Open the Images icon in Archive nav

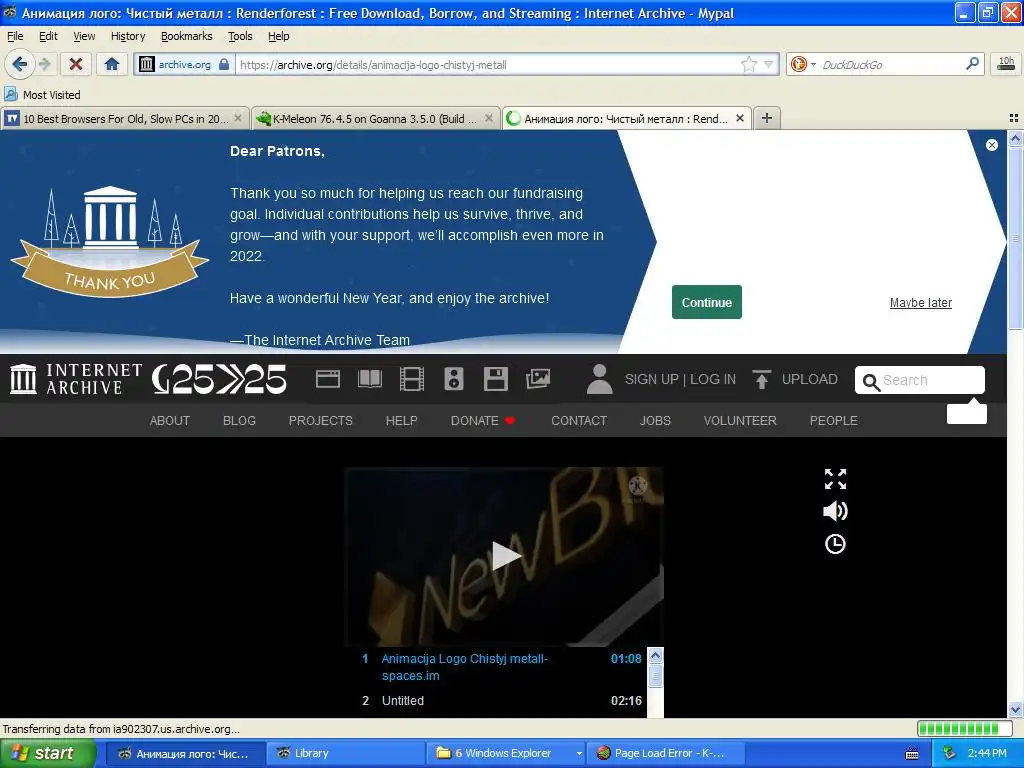tap(537, 379)
